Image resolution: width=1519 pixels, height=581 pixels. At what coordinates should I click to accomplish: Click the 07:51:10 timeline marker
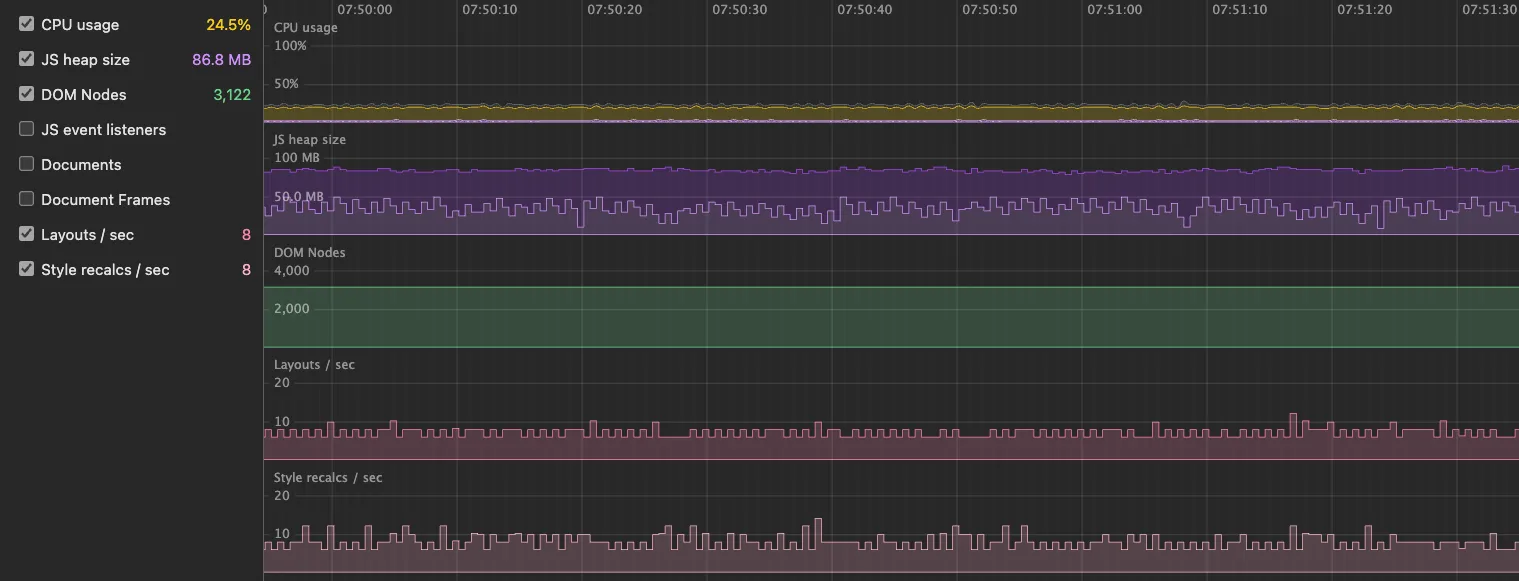pyautogui.click(x=1240, y=9)
